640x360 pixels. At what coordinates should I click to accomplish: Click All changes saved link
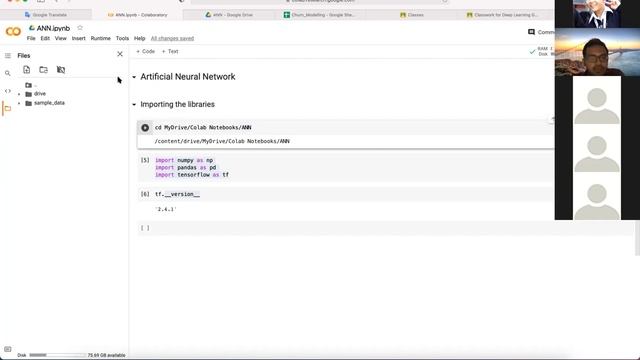click(x=172, y=38)
